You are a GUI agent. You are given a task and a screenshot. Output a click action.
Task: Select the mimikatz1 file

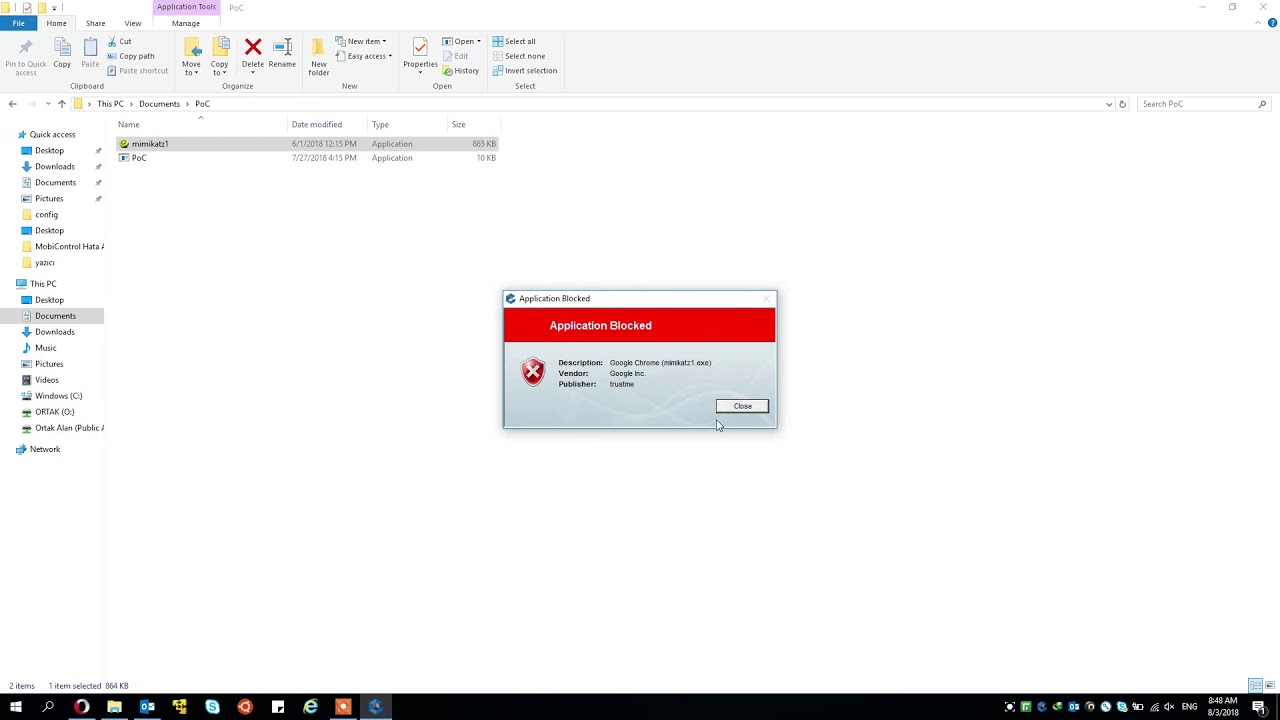pyautogui.click(x=307, y=144)
